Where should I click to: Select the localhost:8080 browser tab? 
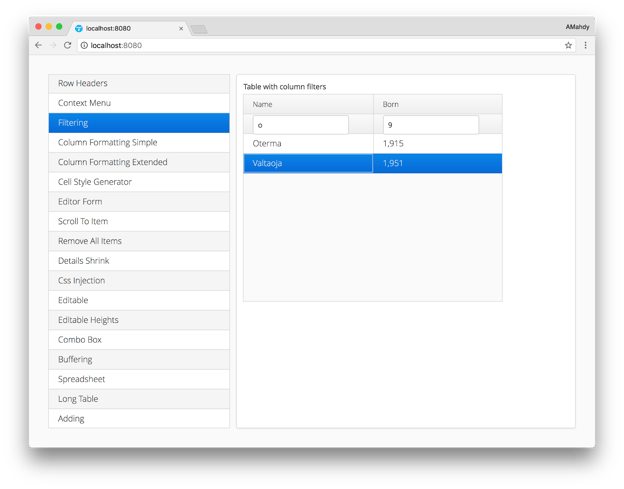[x=129, y=28]
